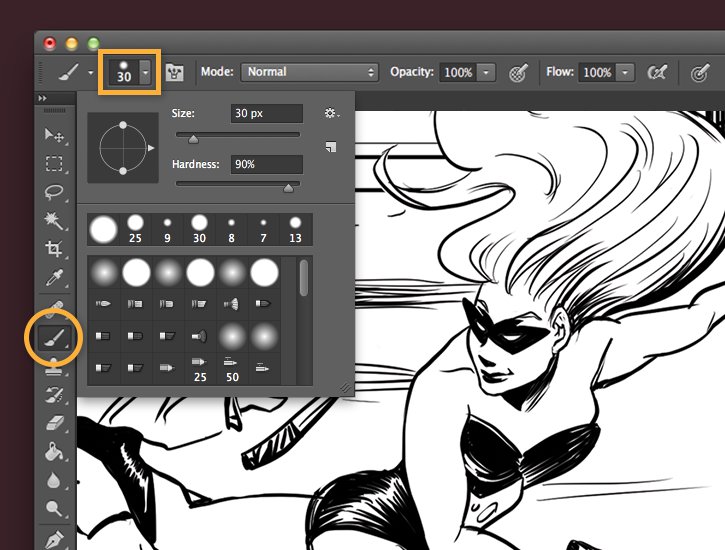Activate the Magic Wand tool
Image resolution: width=725 pixels, height=550 pixels.
(x=54, y=220)
